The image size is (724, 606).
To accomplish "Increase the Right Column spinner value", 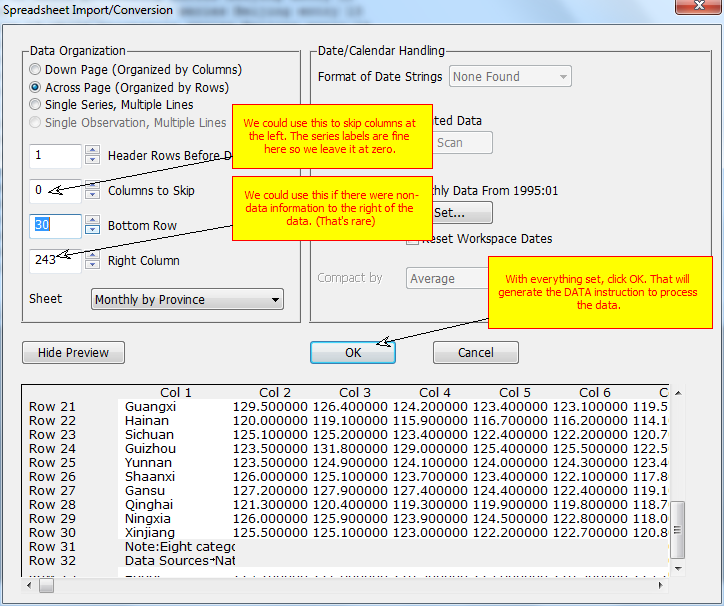I will coord(92,255).
